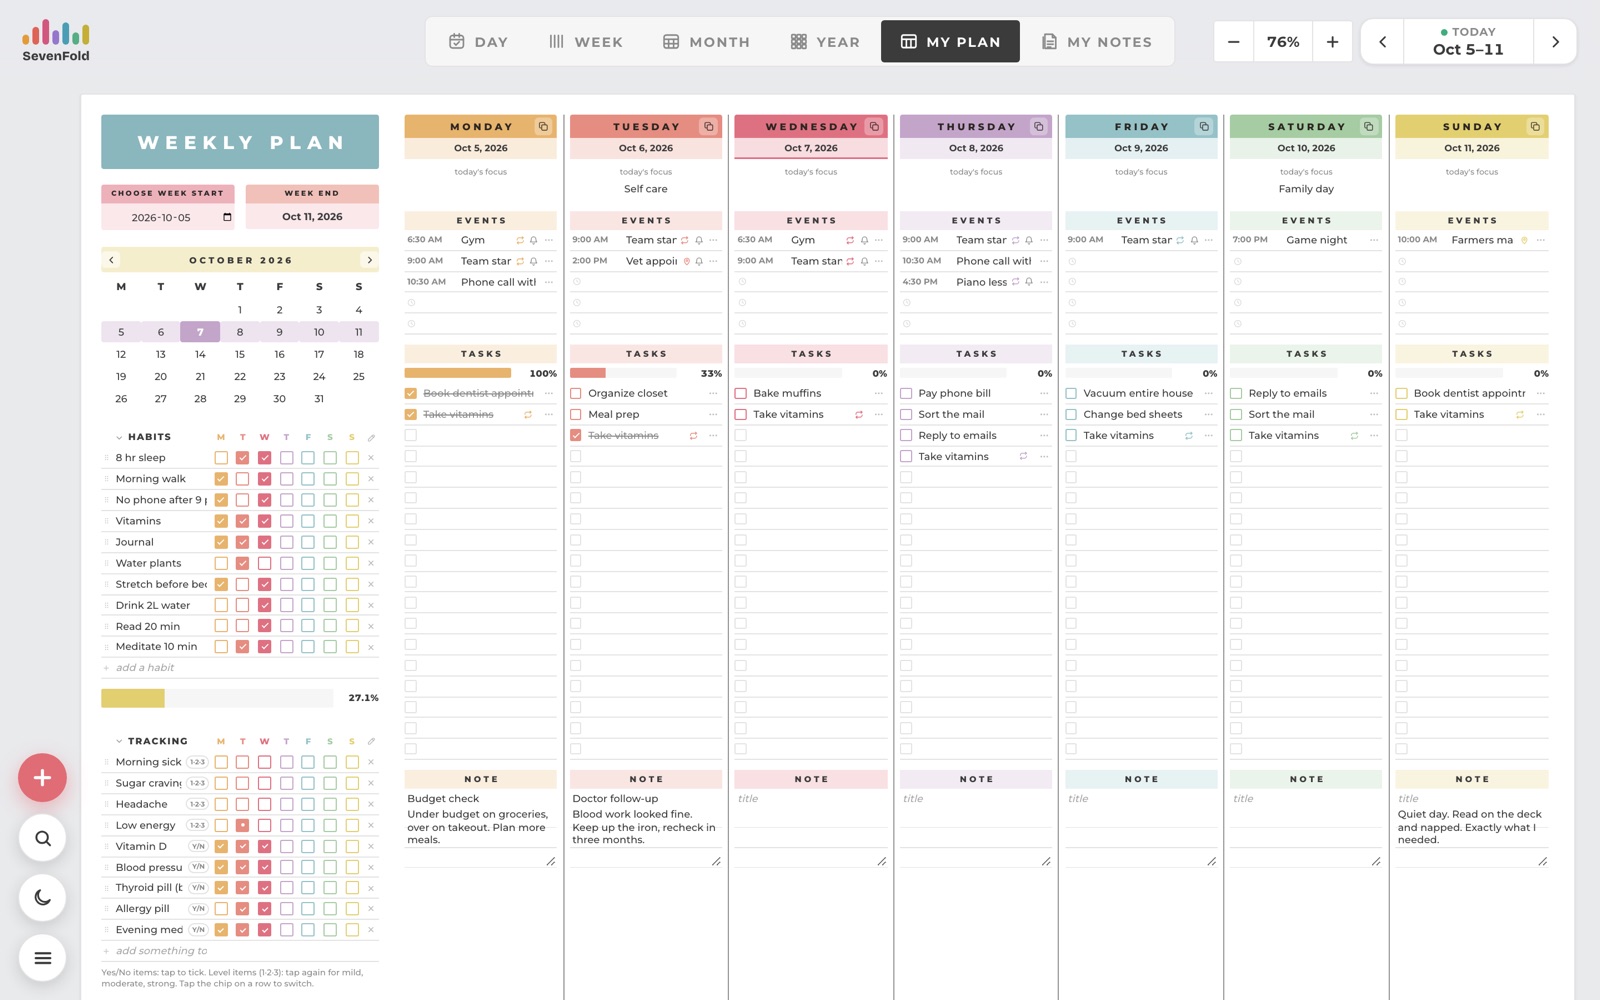Screen dimensions: 1600x1000
Task: Click the SevenFold logo
Action: pyautogui.click(x=56, y=41)
